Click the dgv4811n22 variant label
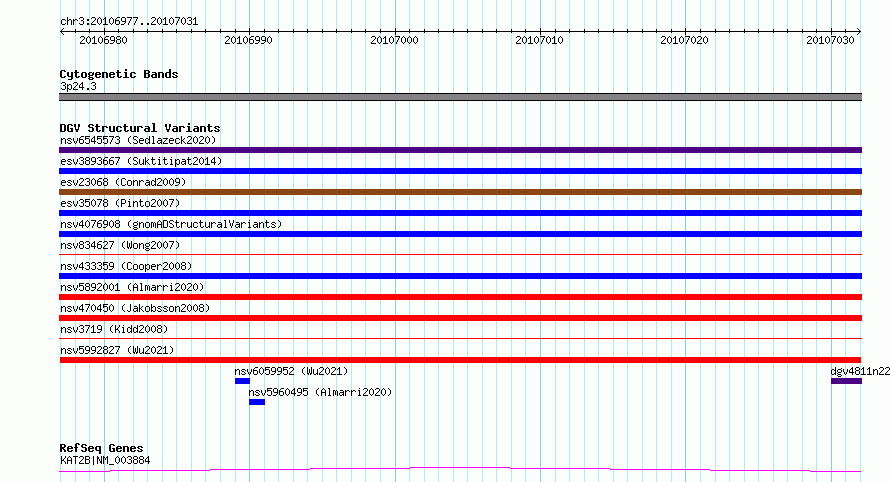This screenshot has width=890, height=482. pyautogui.click(x=860, y=371)
